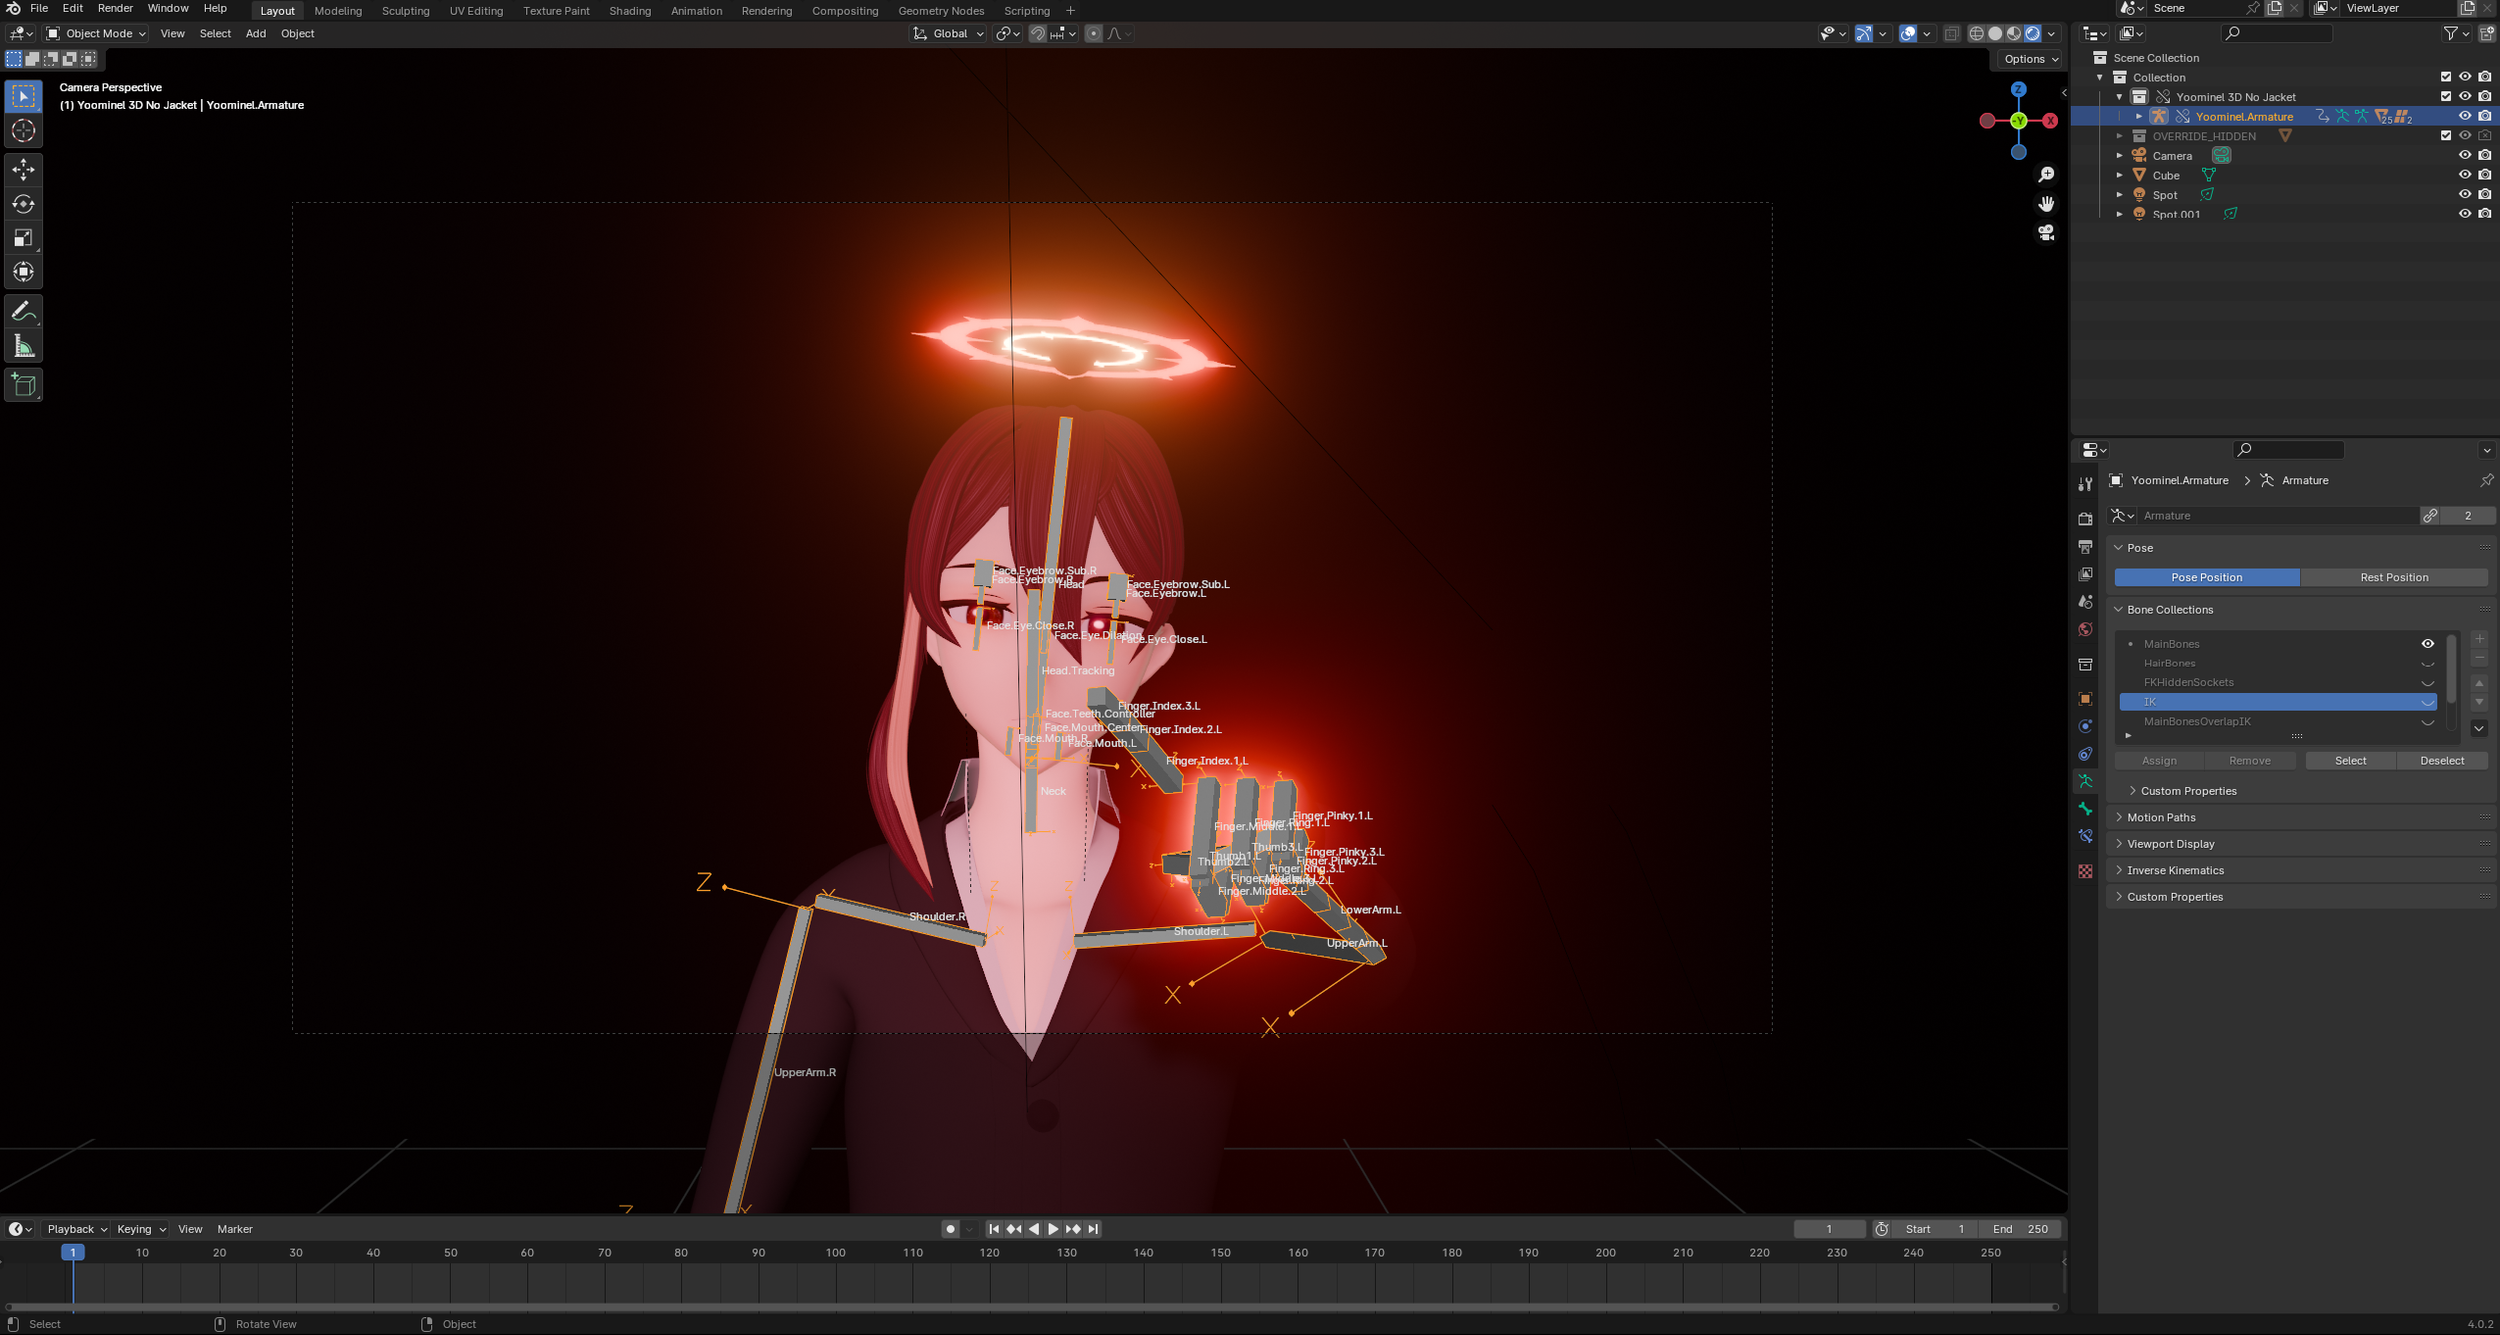Activate the Move tool
Screen dimensions: 2500x1335
point(23,170)
